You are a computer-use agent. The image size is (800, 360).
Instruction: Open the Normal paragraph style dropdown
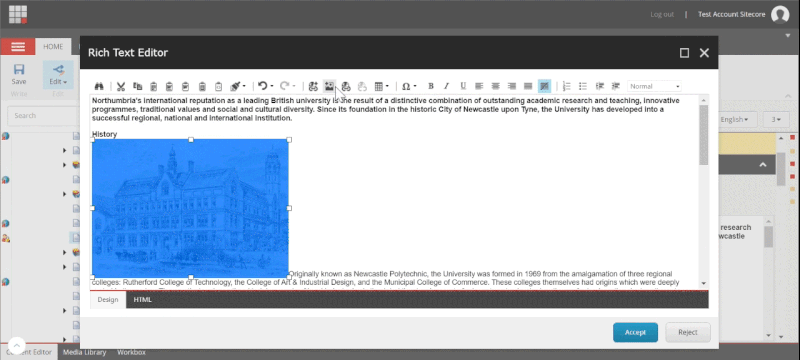[x=655, y=86]
